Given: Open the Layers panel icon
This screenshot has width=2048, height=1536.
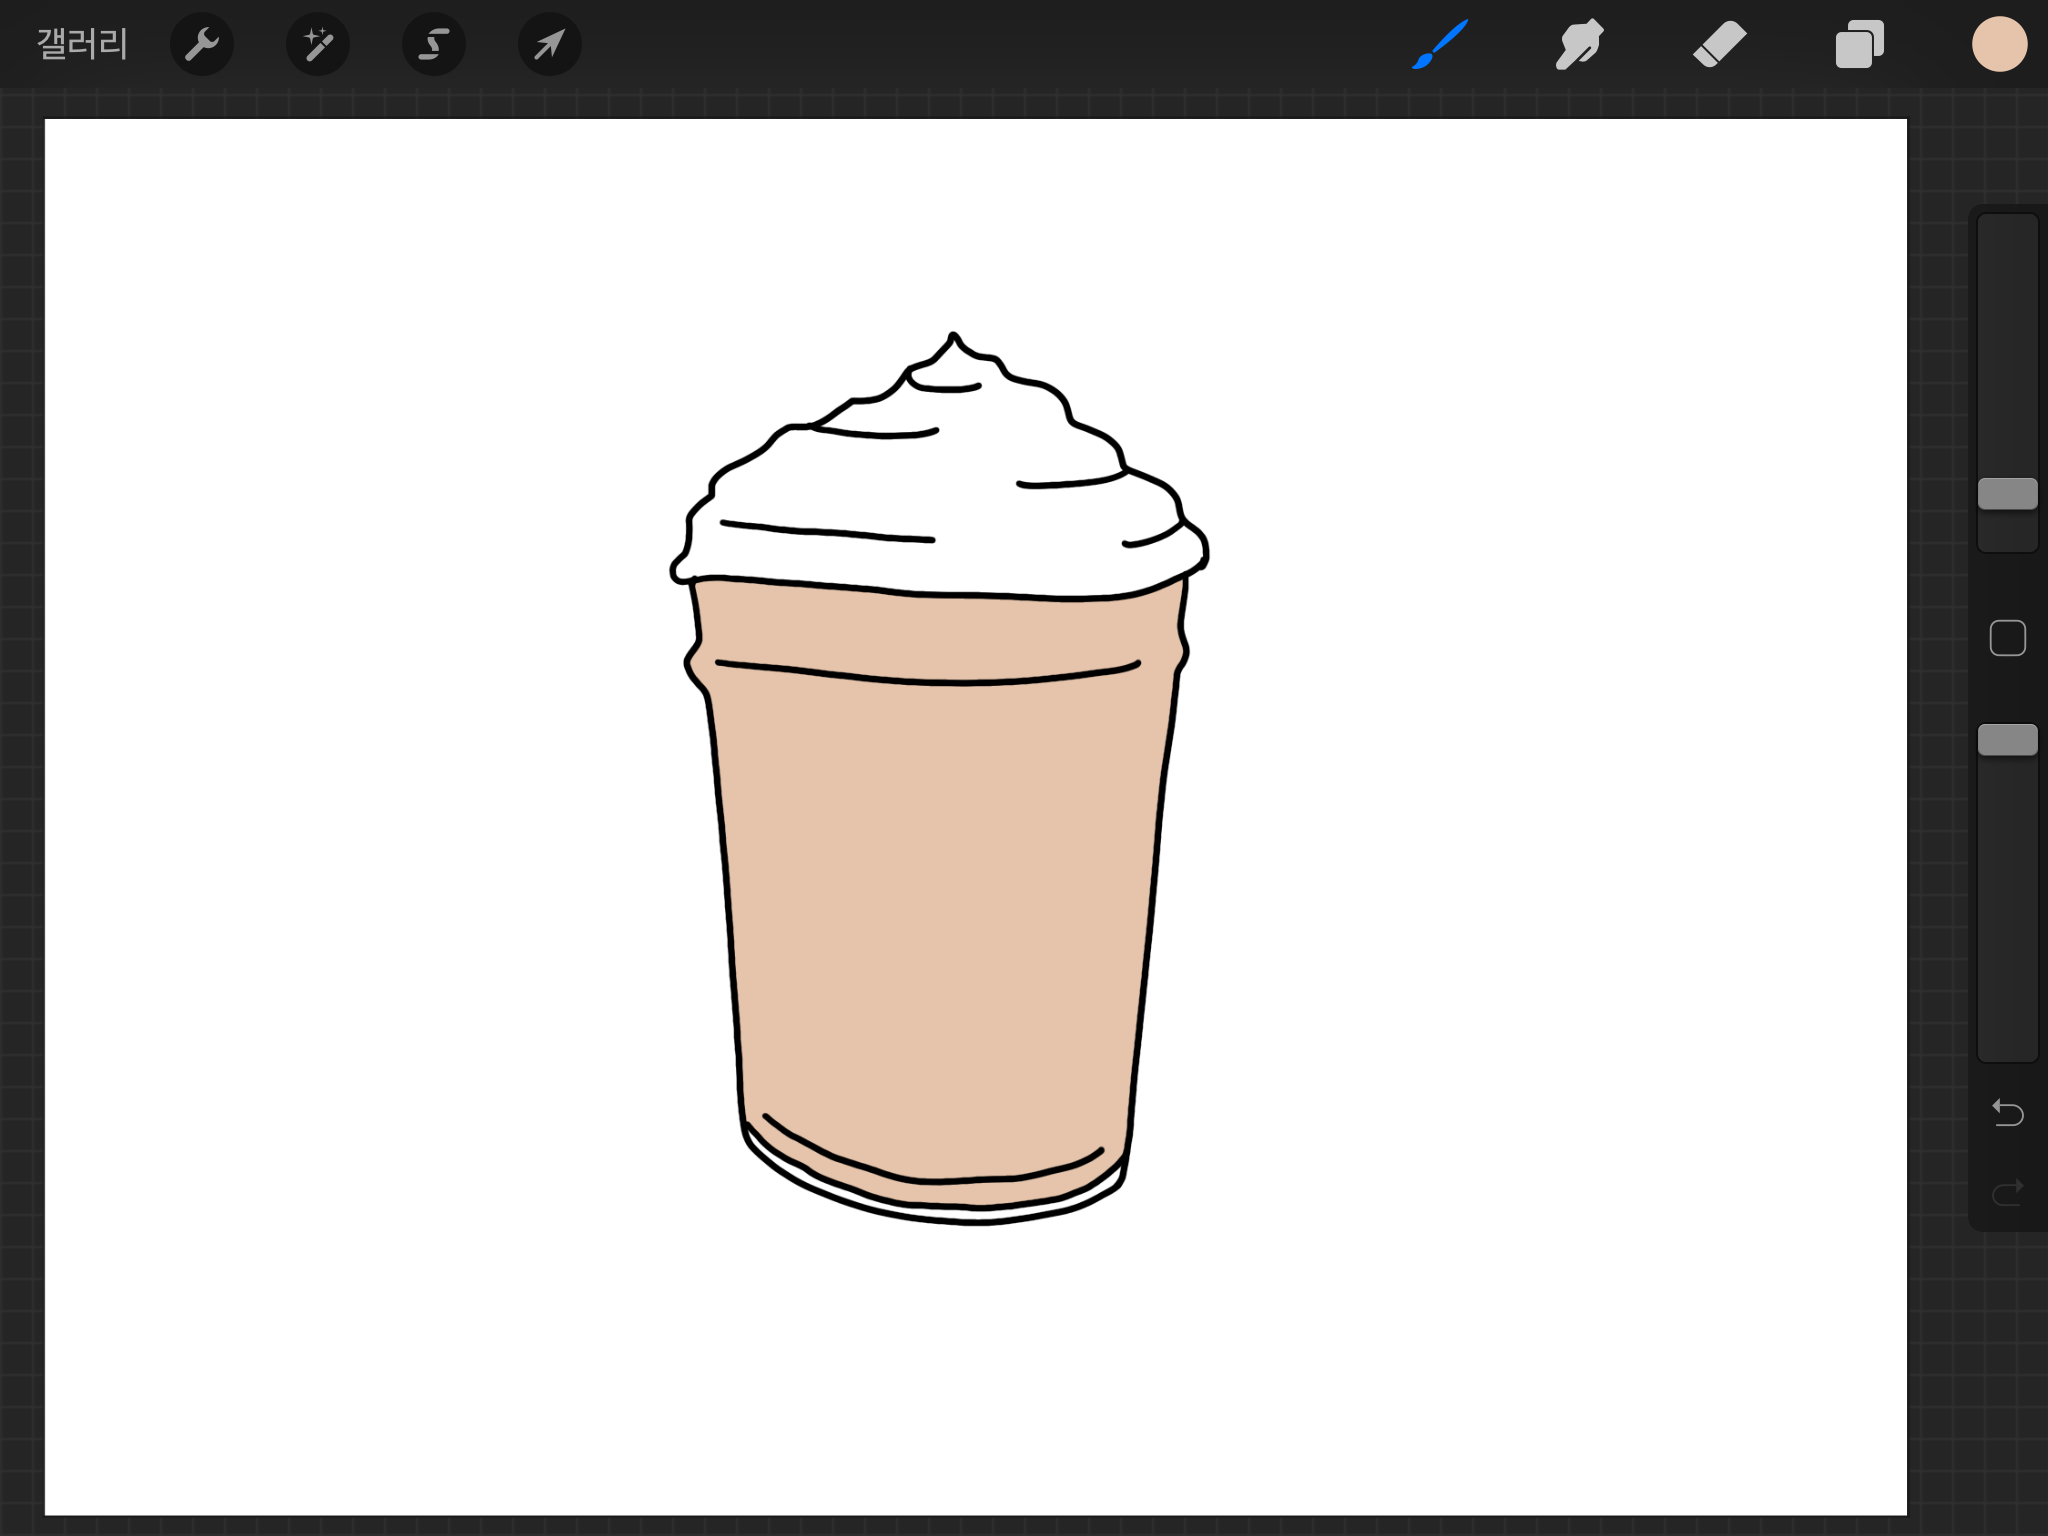Looking at the screenshot, I should pos(1859,45).
